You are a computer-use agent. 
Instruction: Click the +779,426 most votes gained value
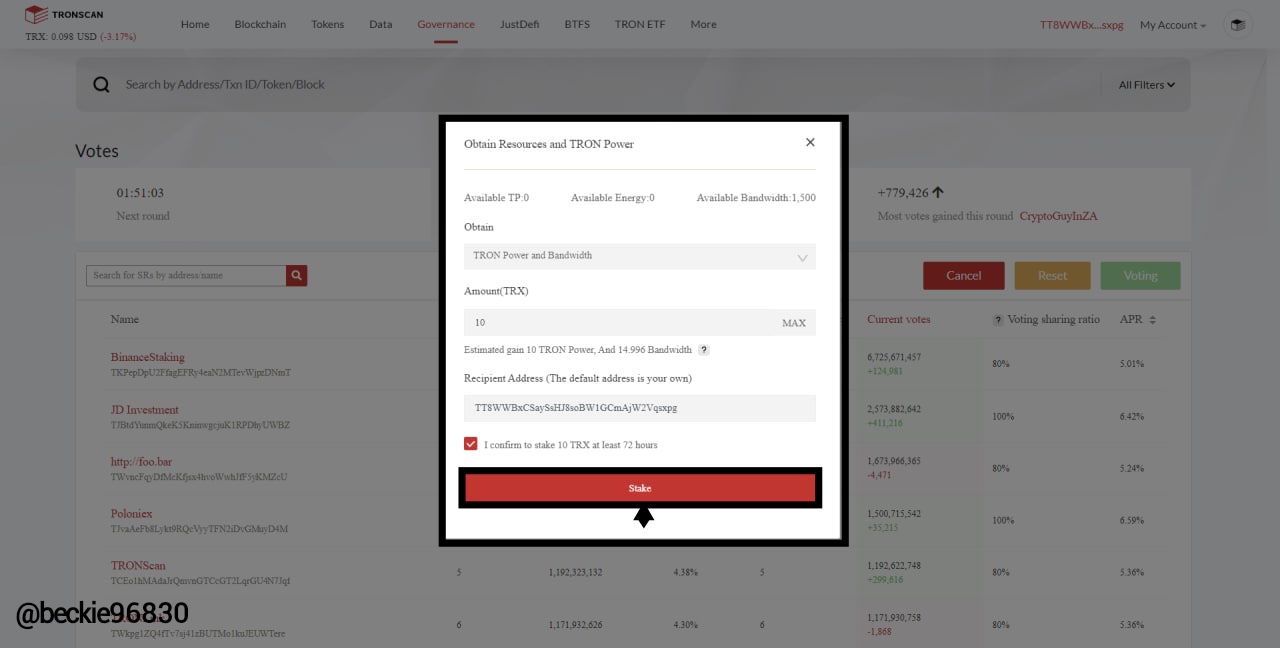[x=903, y=193]
